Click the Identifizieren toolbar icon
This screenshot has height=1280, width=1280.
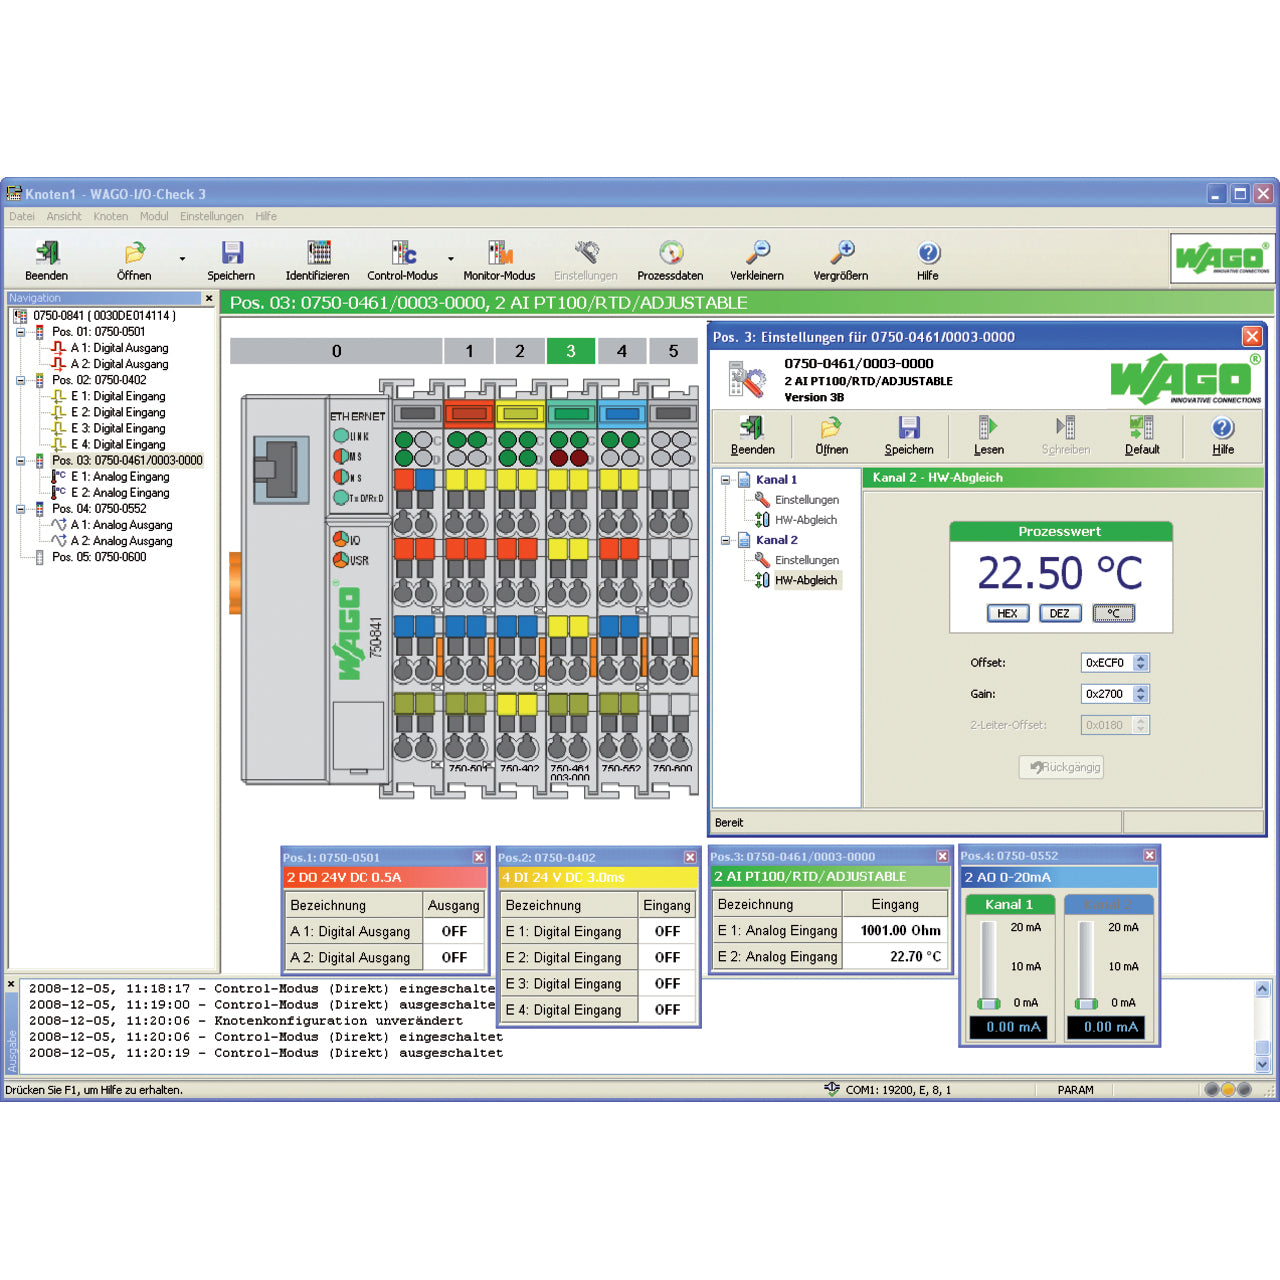tap(318, 253)
